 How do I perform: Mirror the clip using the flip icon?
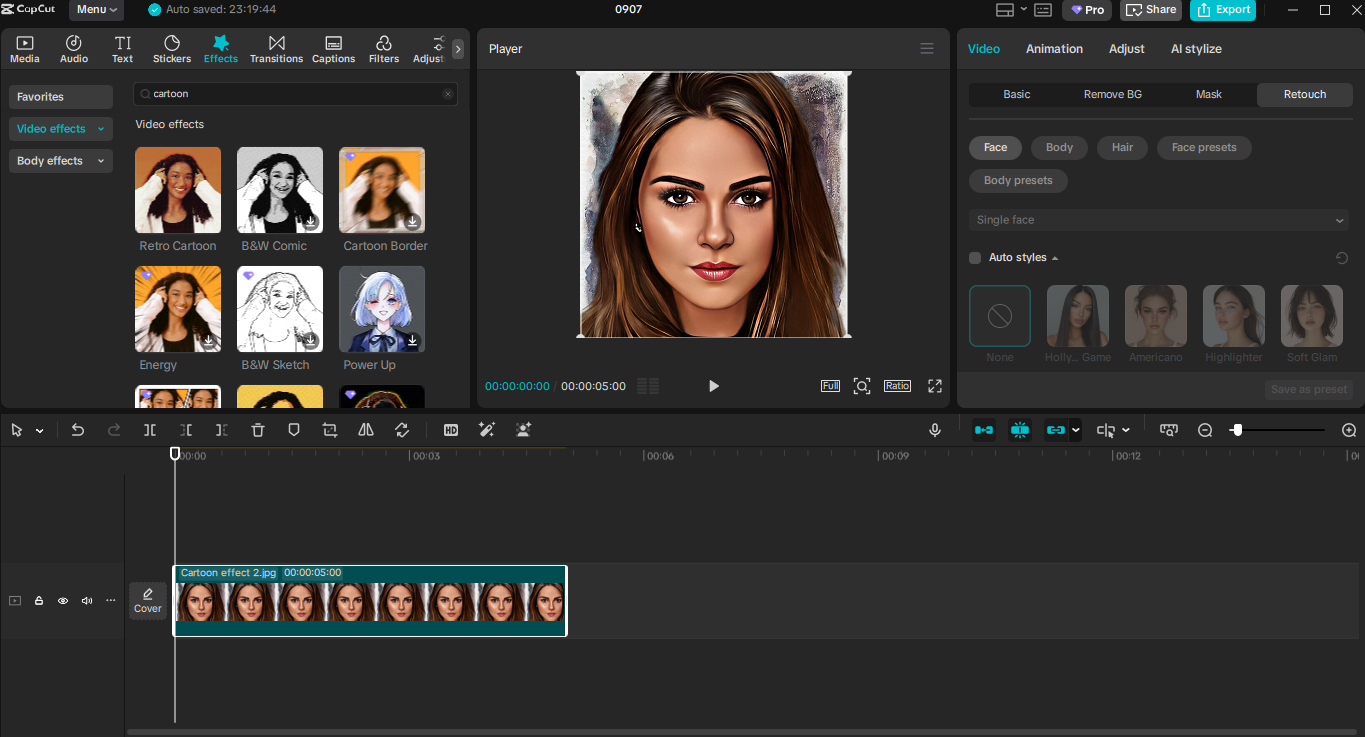click(365, 429)
